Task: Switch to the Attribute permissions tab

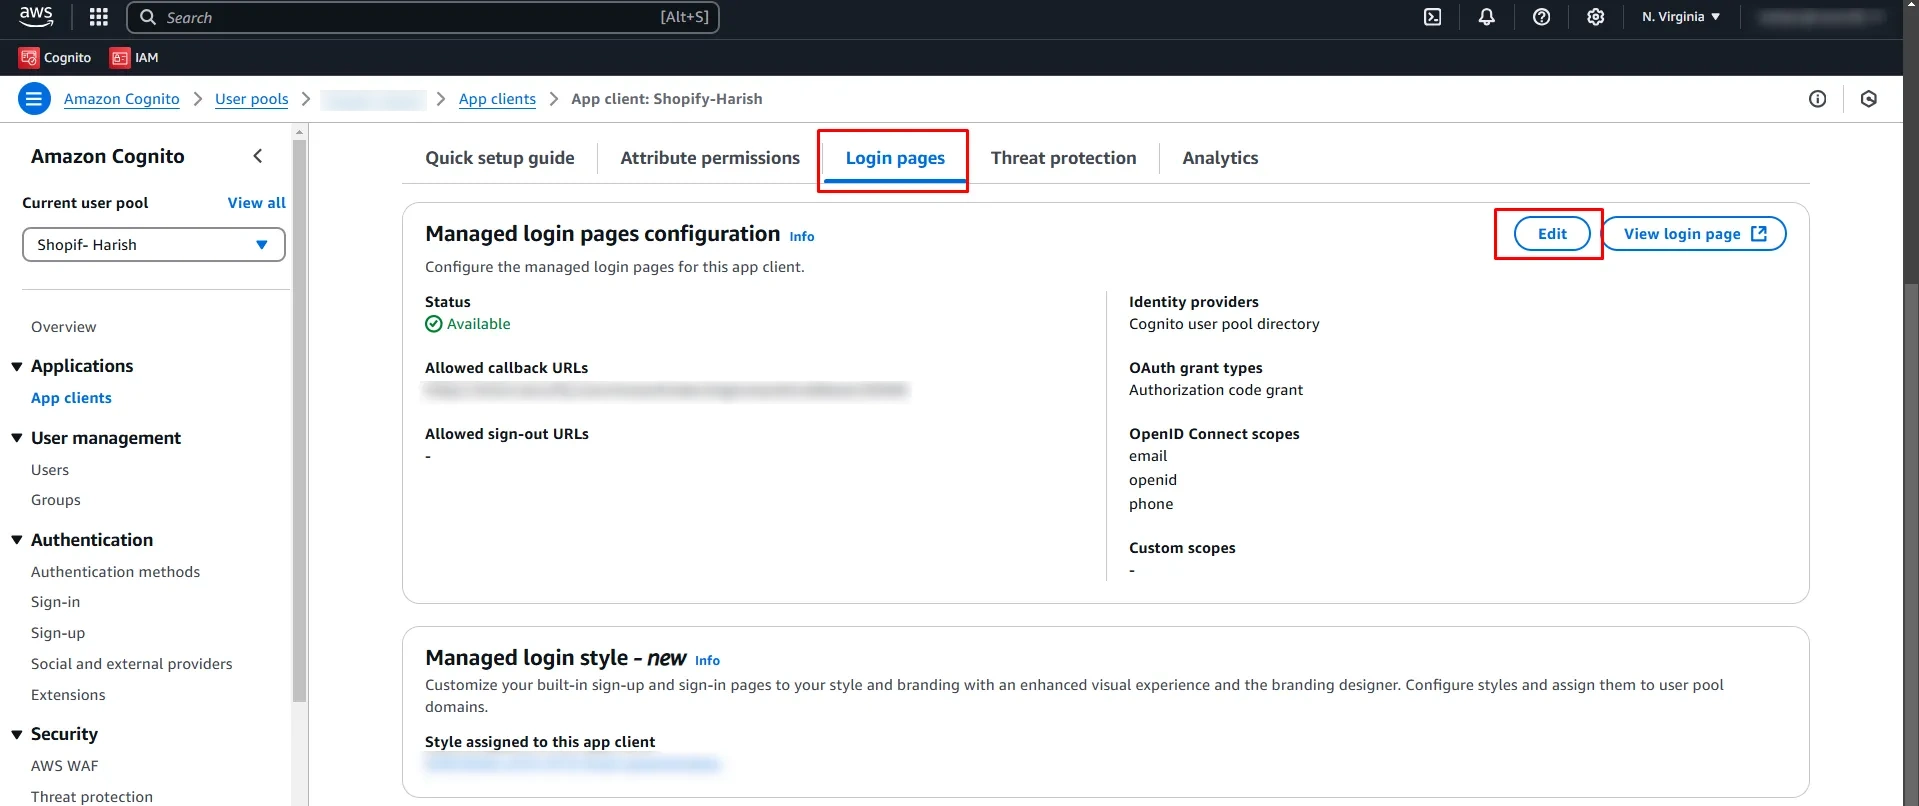Action: coord(710,158)
